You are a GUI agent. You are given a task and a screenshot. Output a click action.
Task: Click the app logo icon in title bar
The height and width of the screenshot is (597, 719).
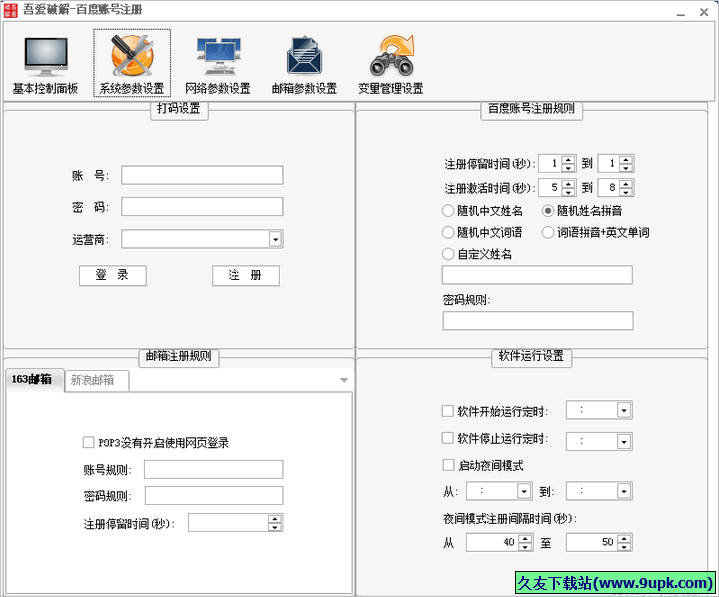[10, 10]
